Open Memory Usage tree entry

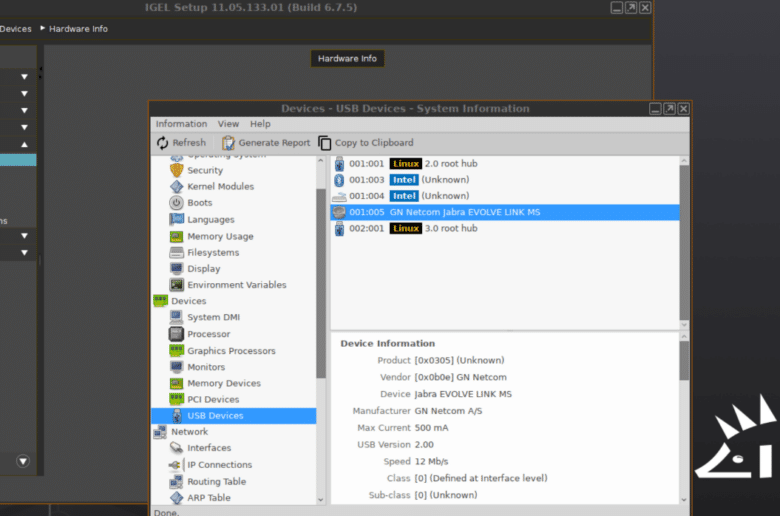(x=220, y=236)
